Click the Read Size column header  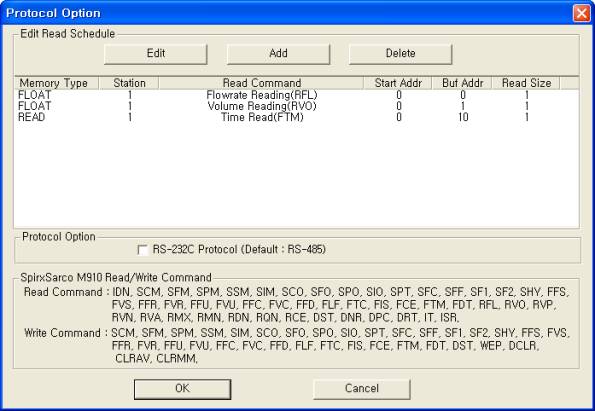tap(526, 83)
